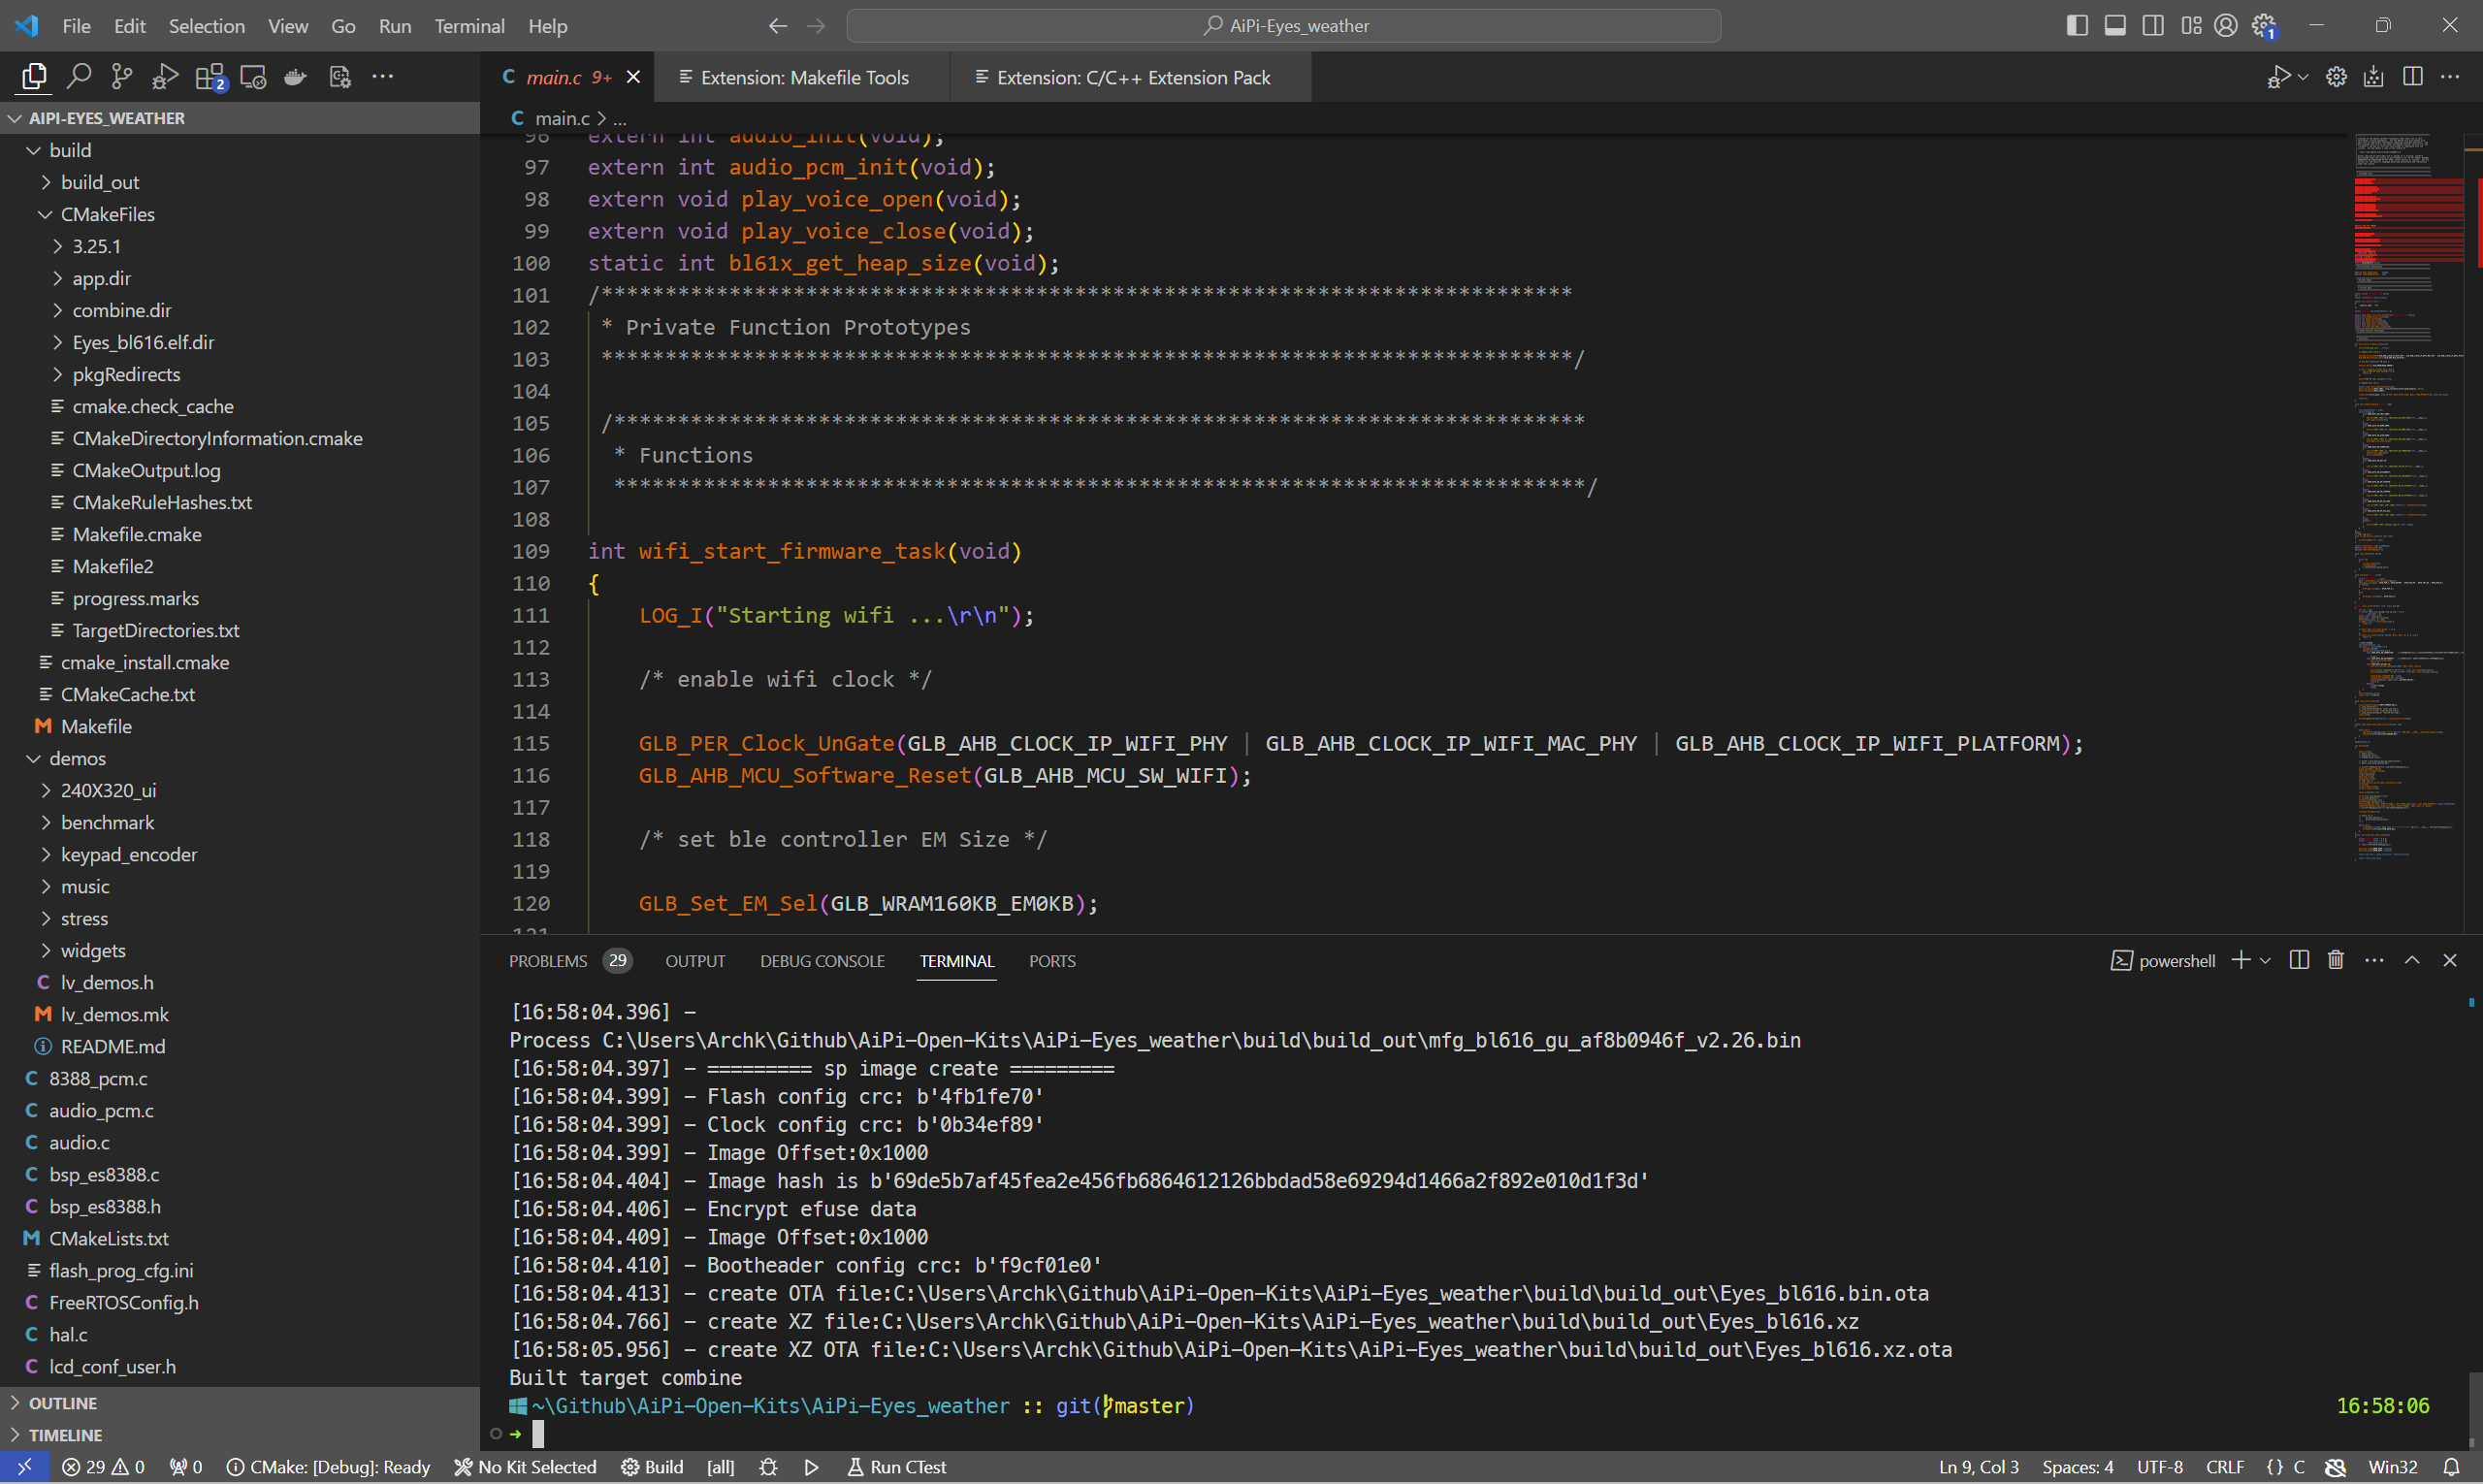Viewport: 2483px width, 1484px height.
Task: Switch to the PROBLEMS tab
Action: pos(546,959)
